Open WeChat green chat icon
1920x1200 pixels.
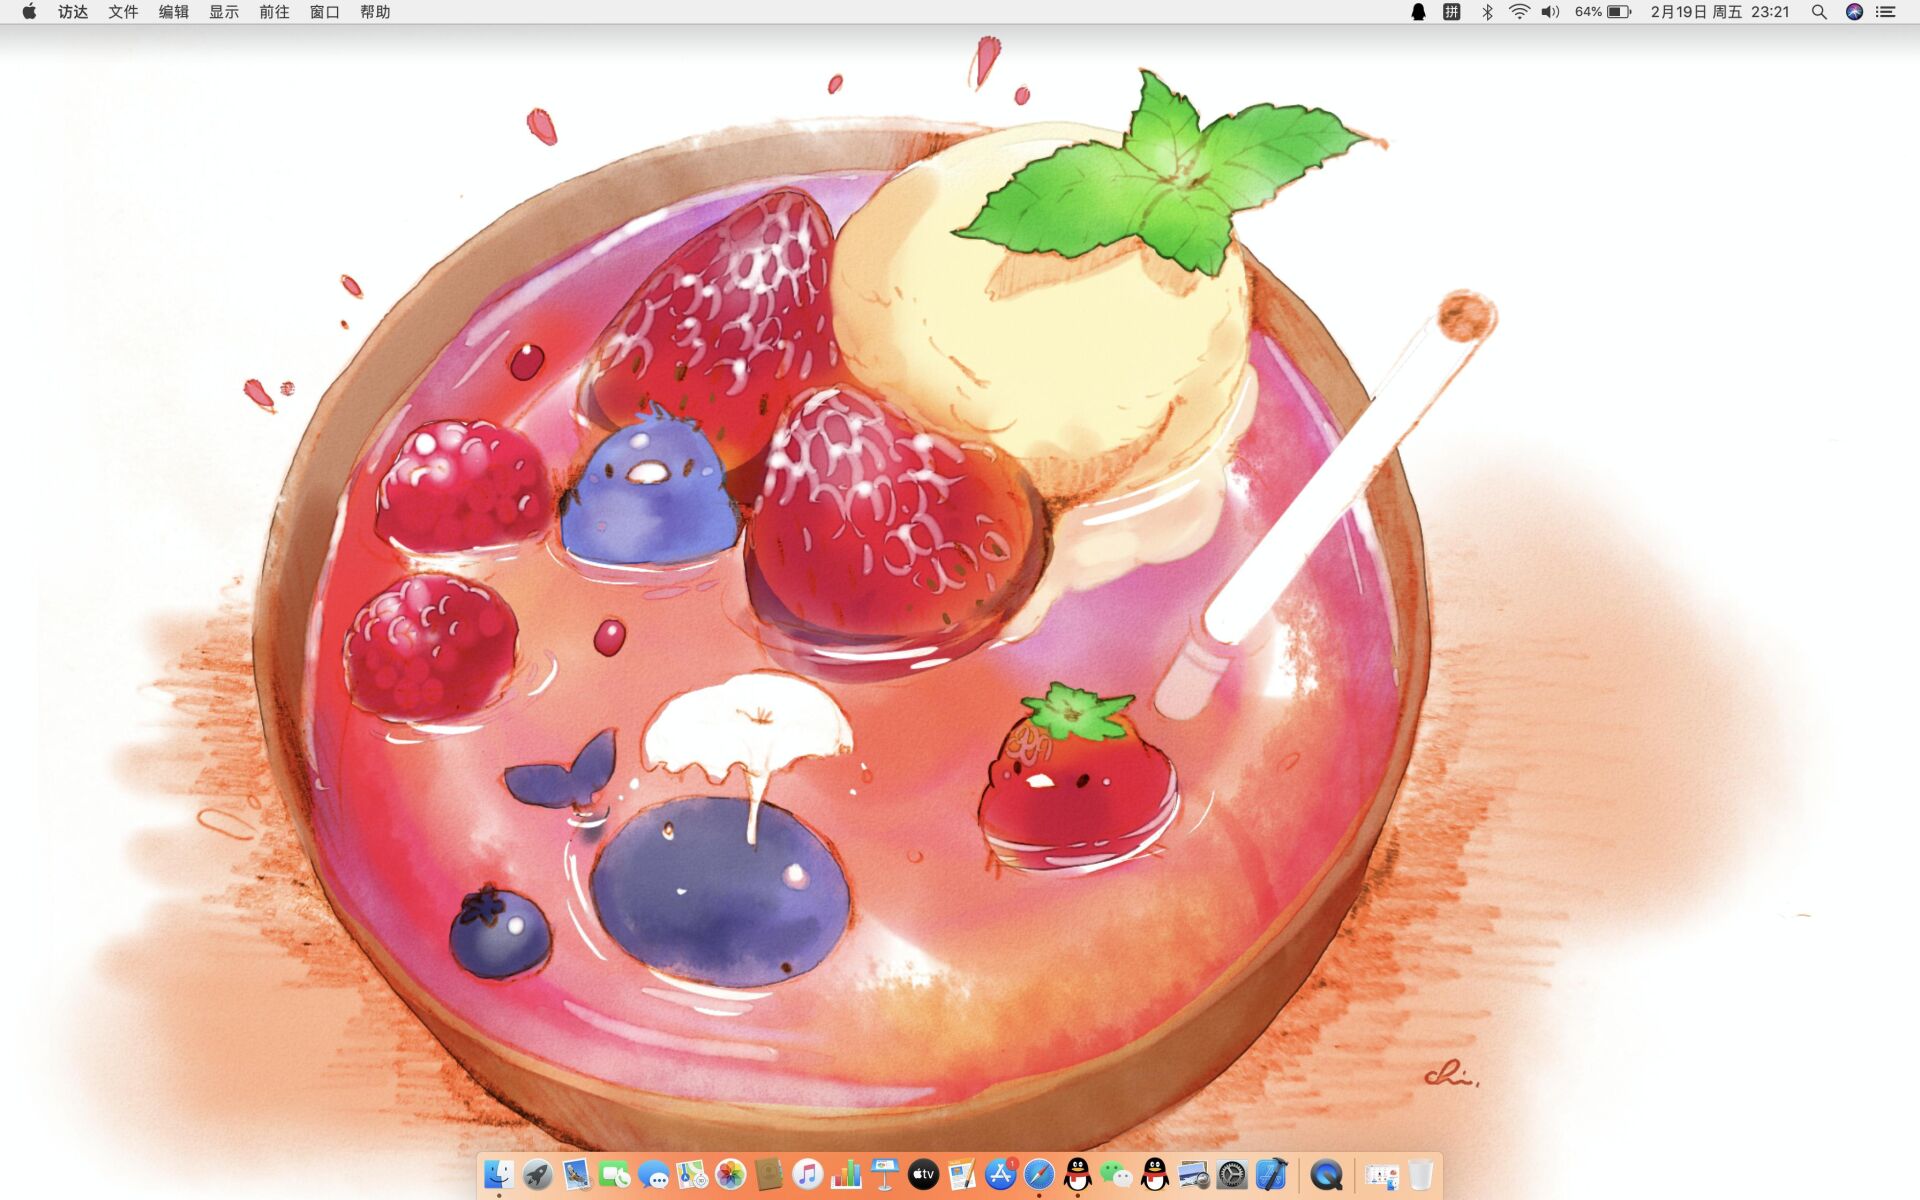click(1116, 1174)
